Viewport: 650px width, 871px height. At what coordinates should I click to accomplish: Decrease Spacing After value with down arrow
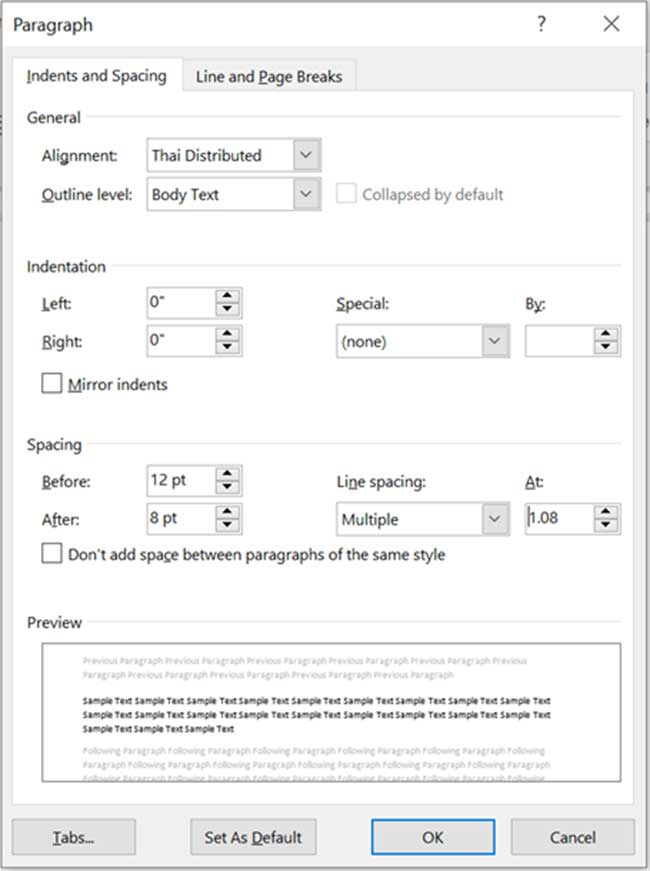tap(229, 525)
